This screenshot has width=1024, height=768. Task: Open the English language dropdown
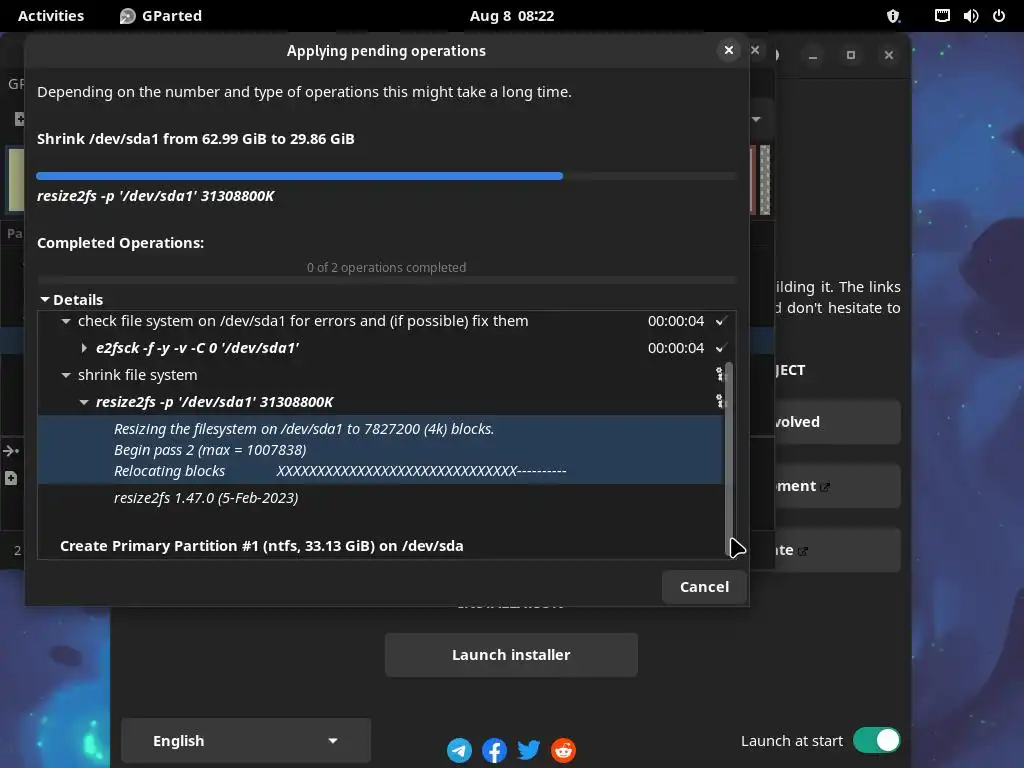point(246,741)
